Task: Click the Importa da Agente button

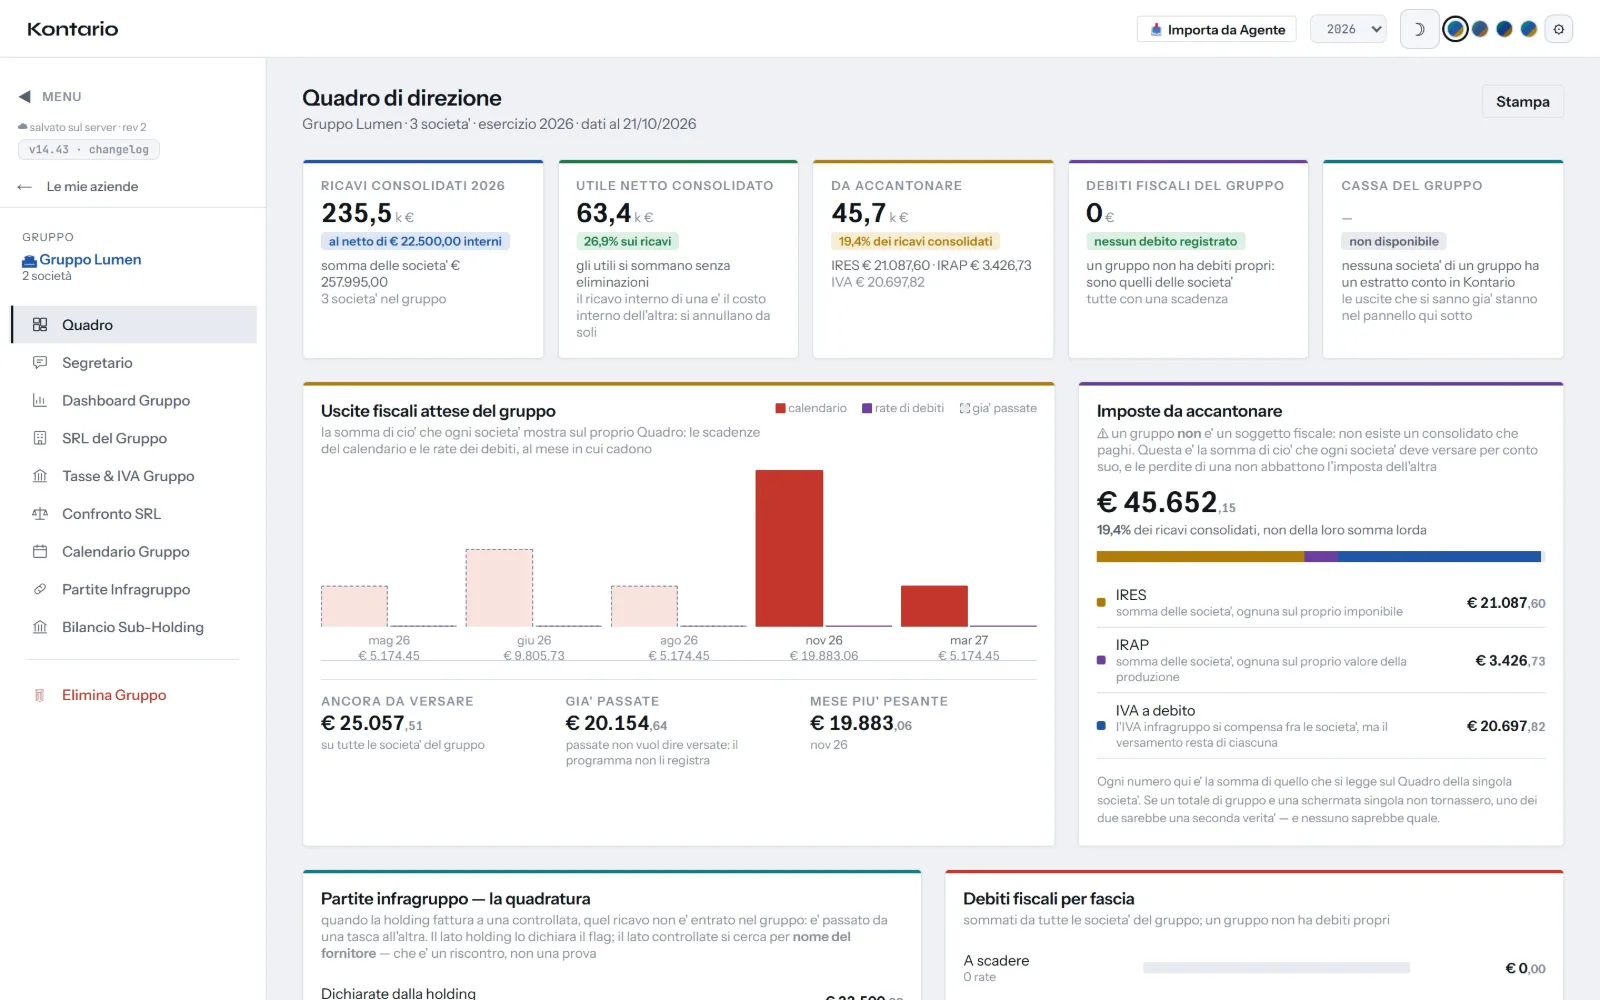Action: [x=1217, y=29]
